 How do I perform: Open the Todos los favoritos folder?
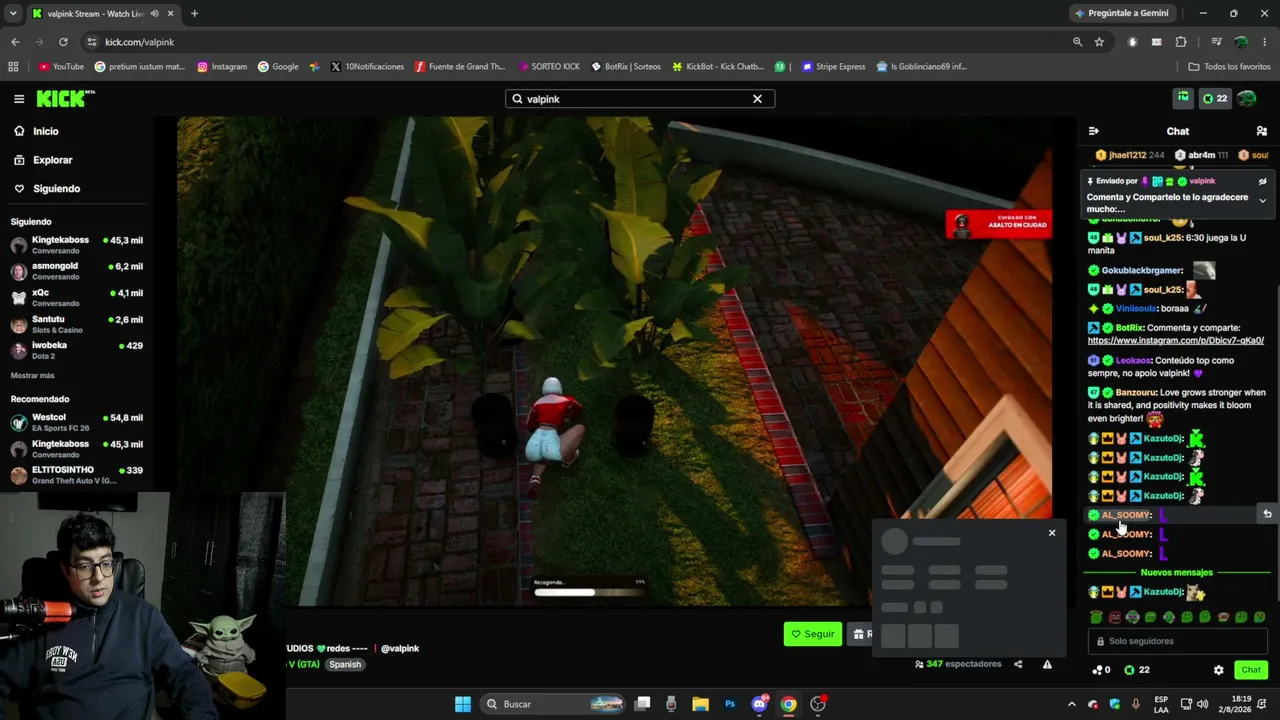1229,67
